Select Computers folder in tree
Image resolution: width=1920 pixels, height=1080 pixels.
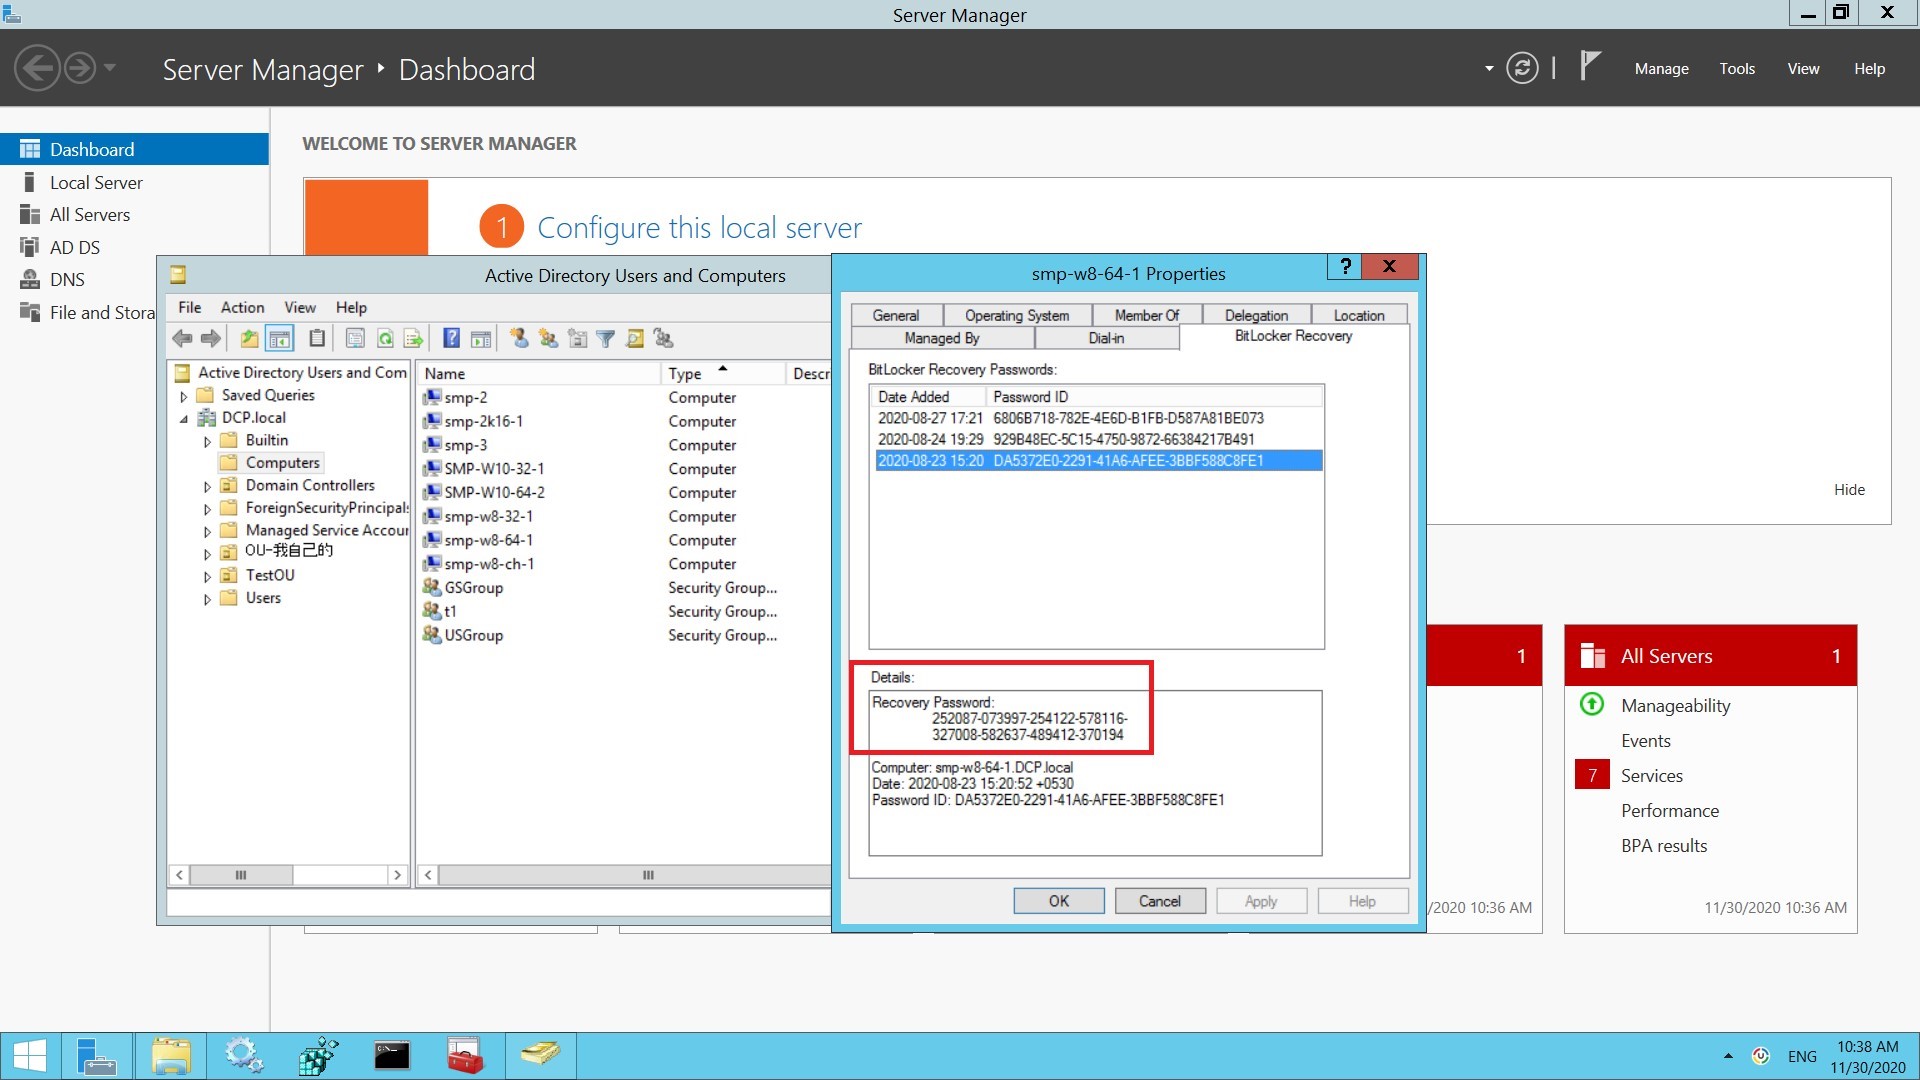(282, 463)
